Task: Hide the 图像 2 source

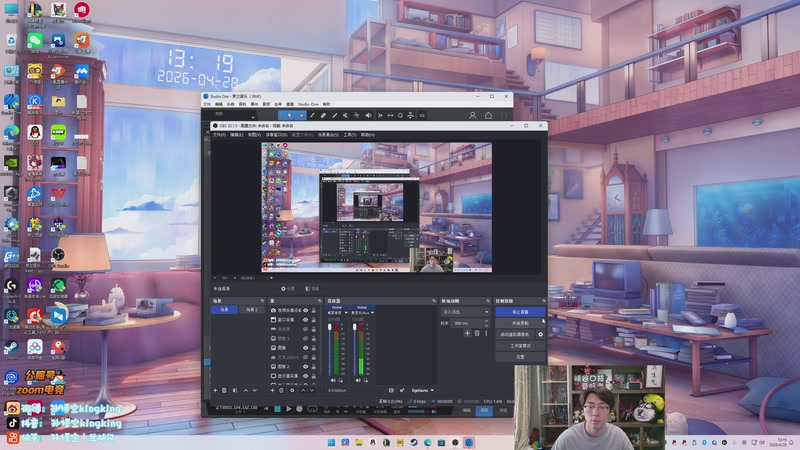Action: click(x=306, y=367)
